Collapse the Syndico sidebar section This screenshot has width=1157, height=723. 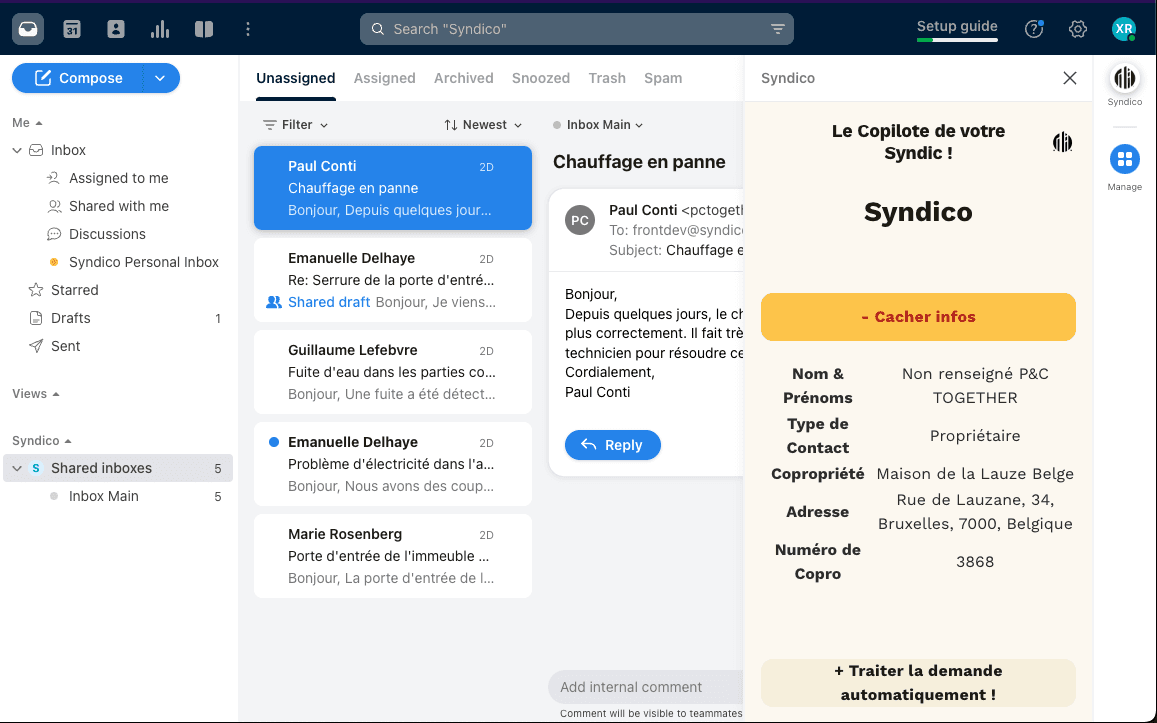click(68, 441)
